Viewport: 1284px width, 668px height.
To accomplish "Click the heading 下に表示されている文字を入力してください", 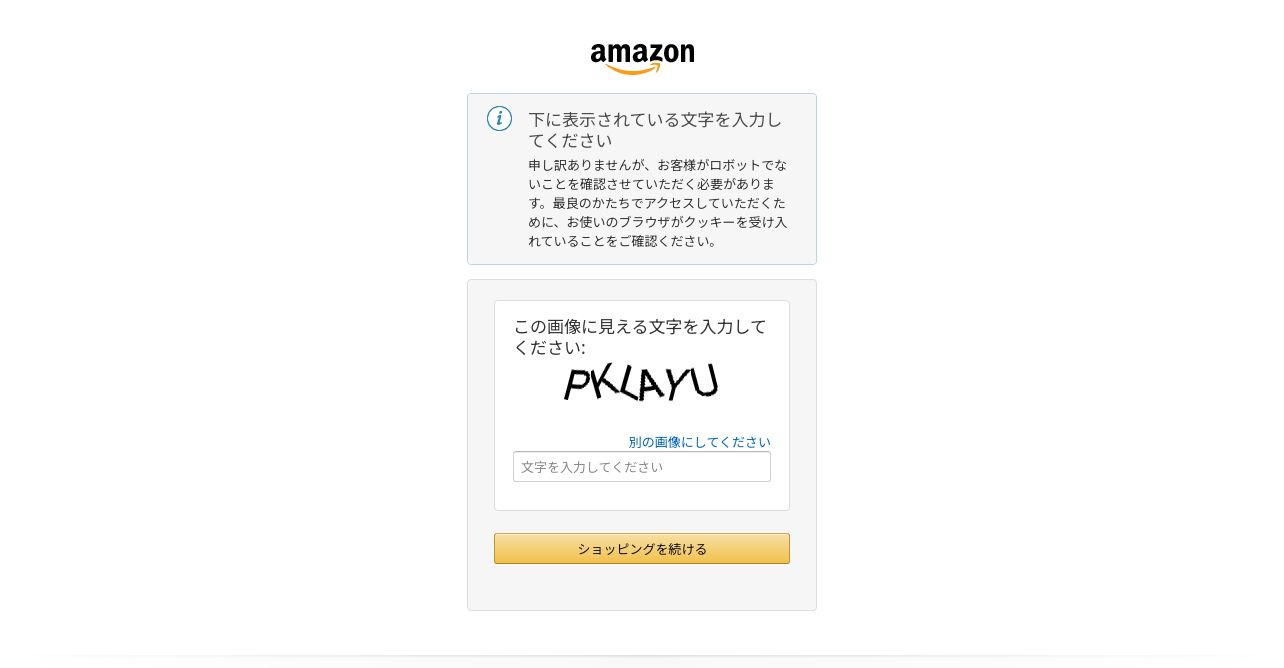I will pyautogui.click(x=655, y=130).
